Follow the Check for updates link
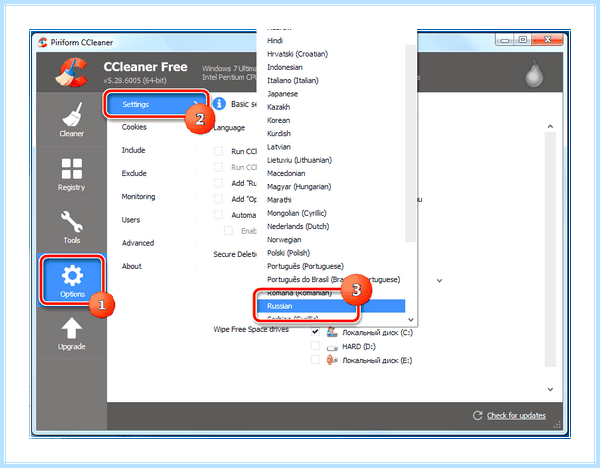 (x=516, y=416)
